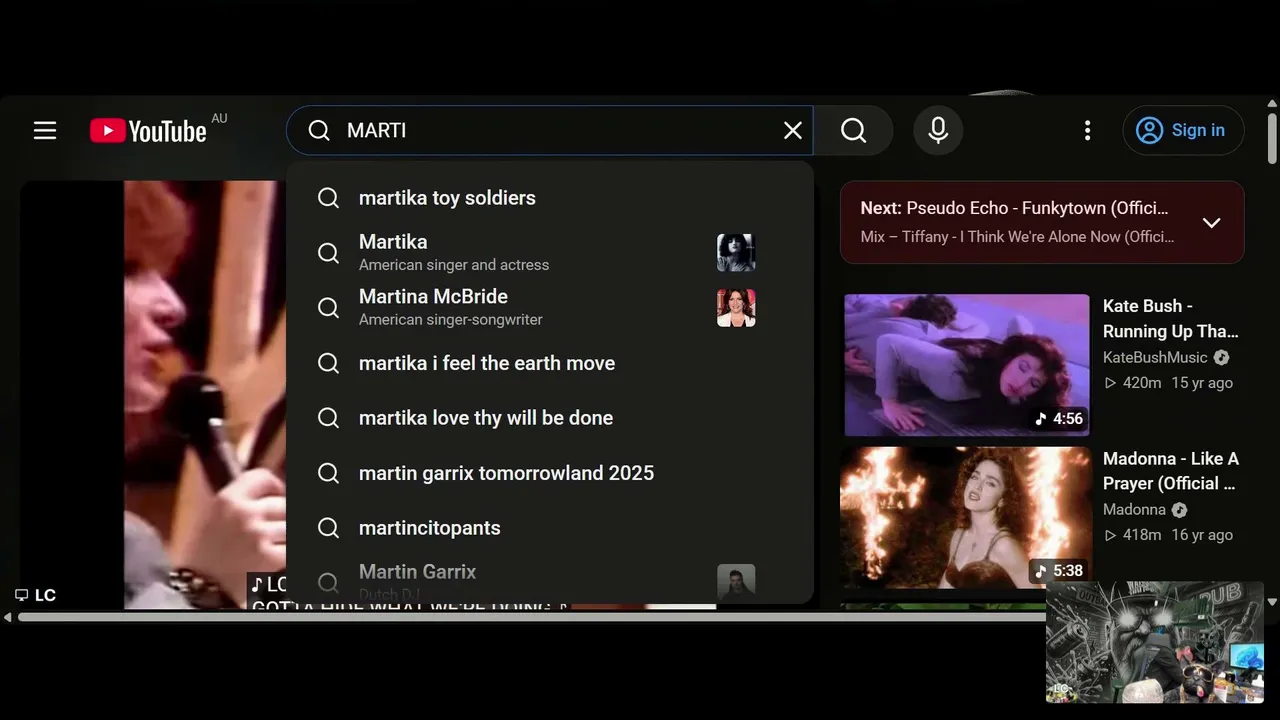Viewport: 1280px width, 720px height.
Task: Clear the search box with the X
Action: point(793,130)
